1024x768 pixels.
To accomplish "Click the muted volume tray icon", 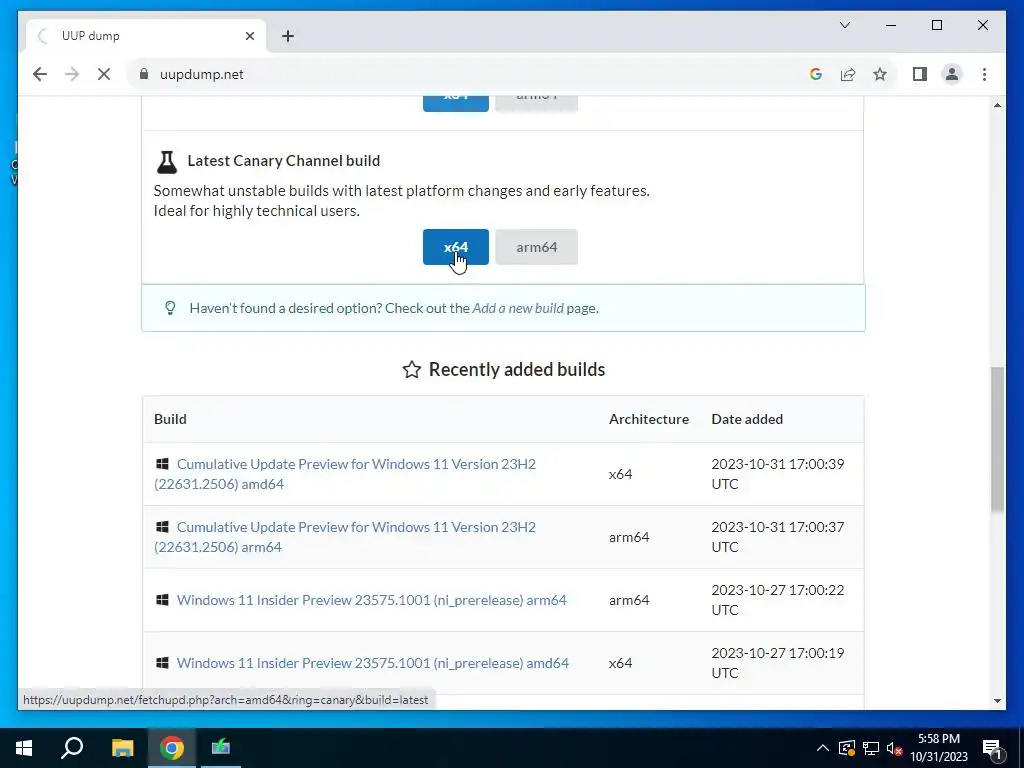I will click(x=895, y=748).
